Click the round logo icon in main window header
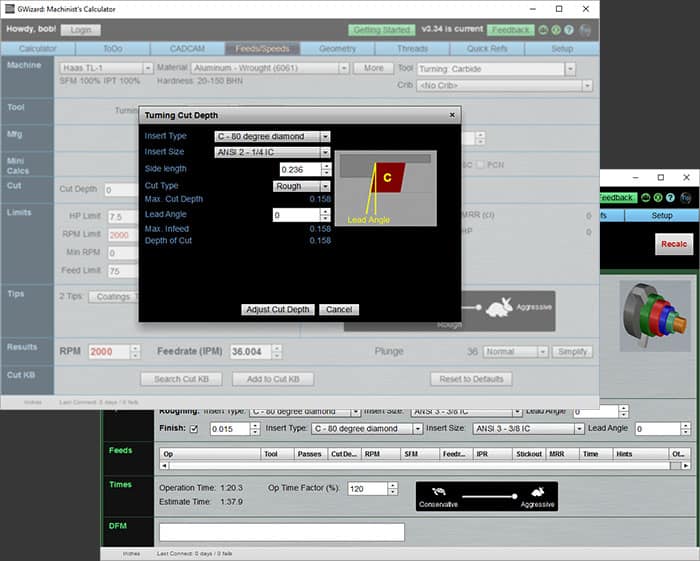Viewport: 700px width, 561px height. tap(585, 30)
